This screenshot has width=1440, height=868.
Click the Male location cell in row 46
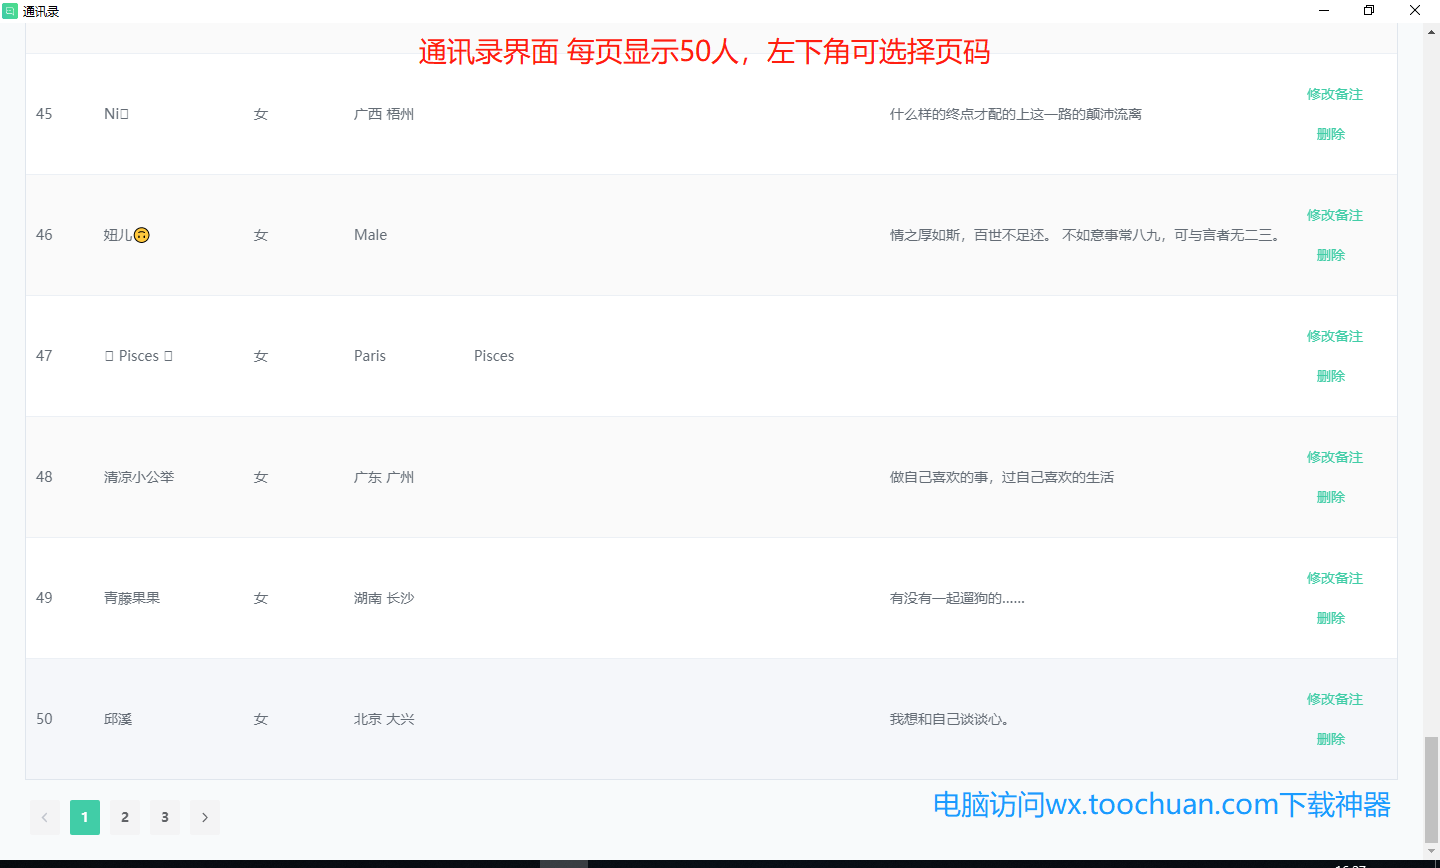370,235
